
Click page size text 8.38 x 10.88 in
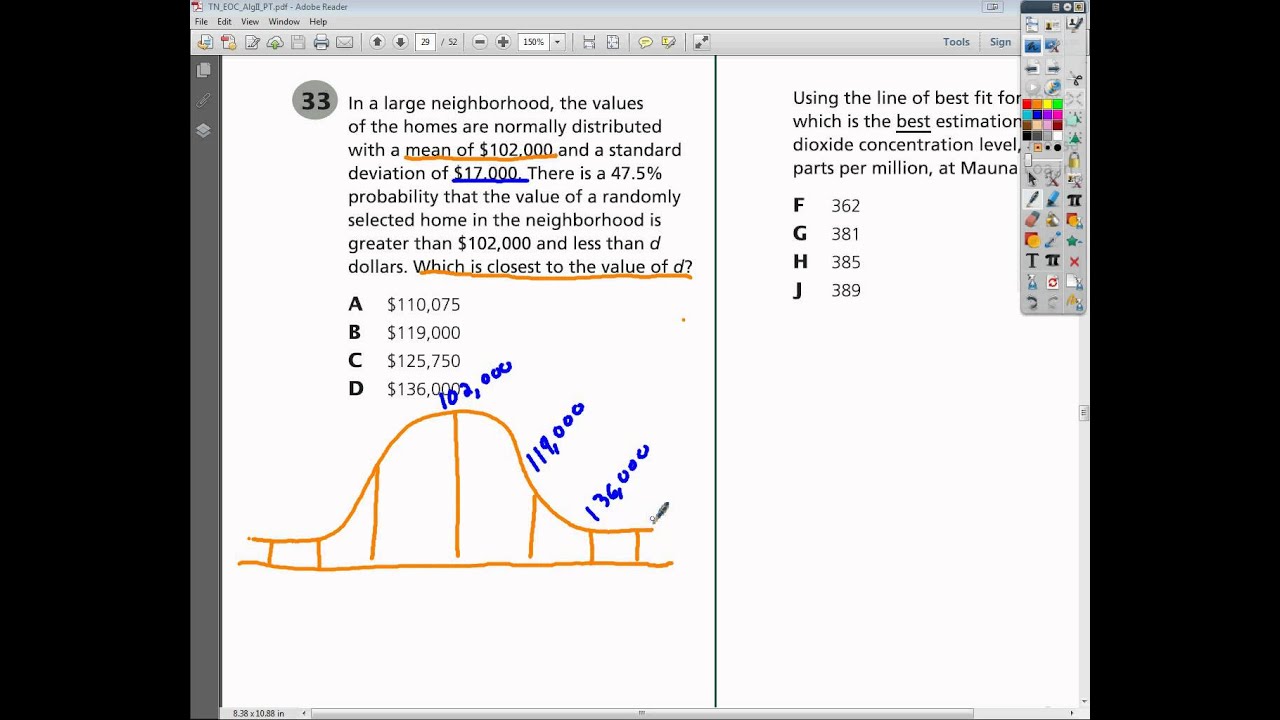(258, 713)
